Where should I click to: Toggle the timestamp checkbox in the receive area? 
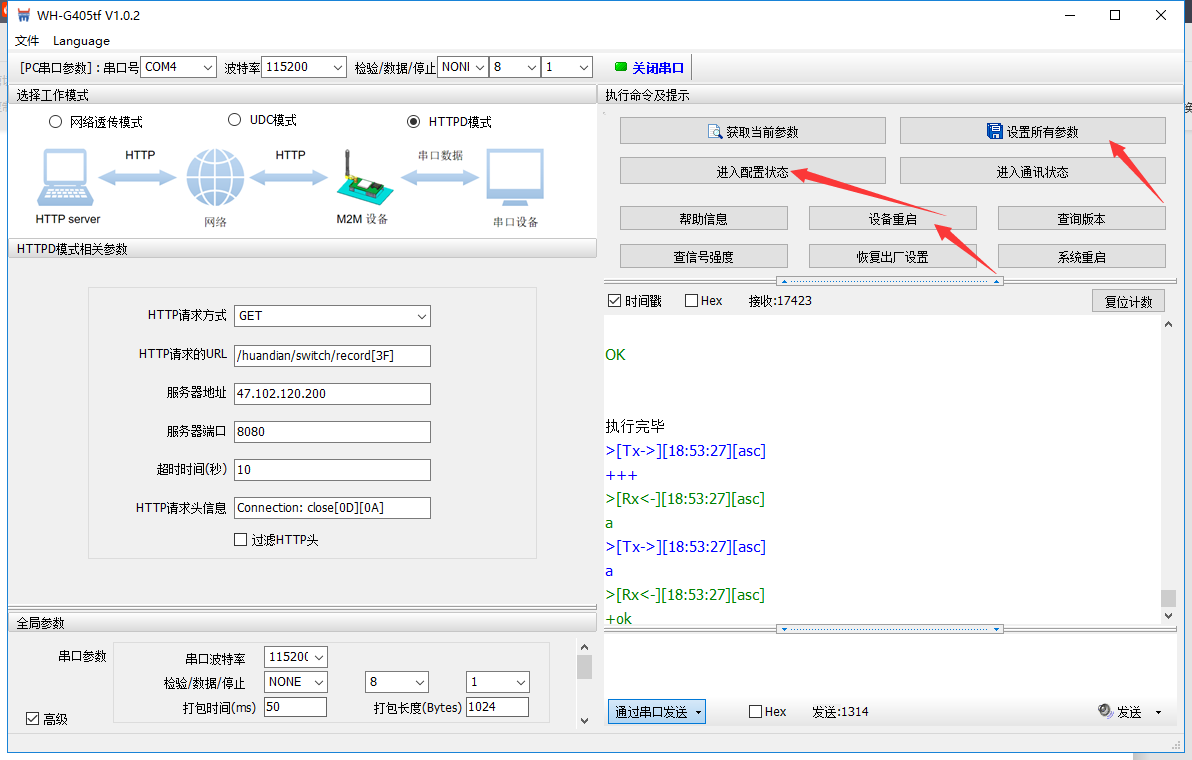614,301
